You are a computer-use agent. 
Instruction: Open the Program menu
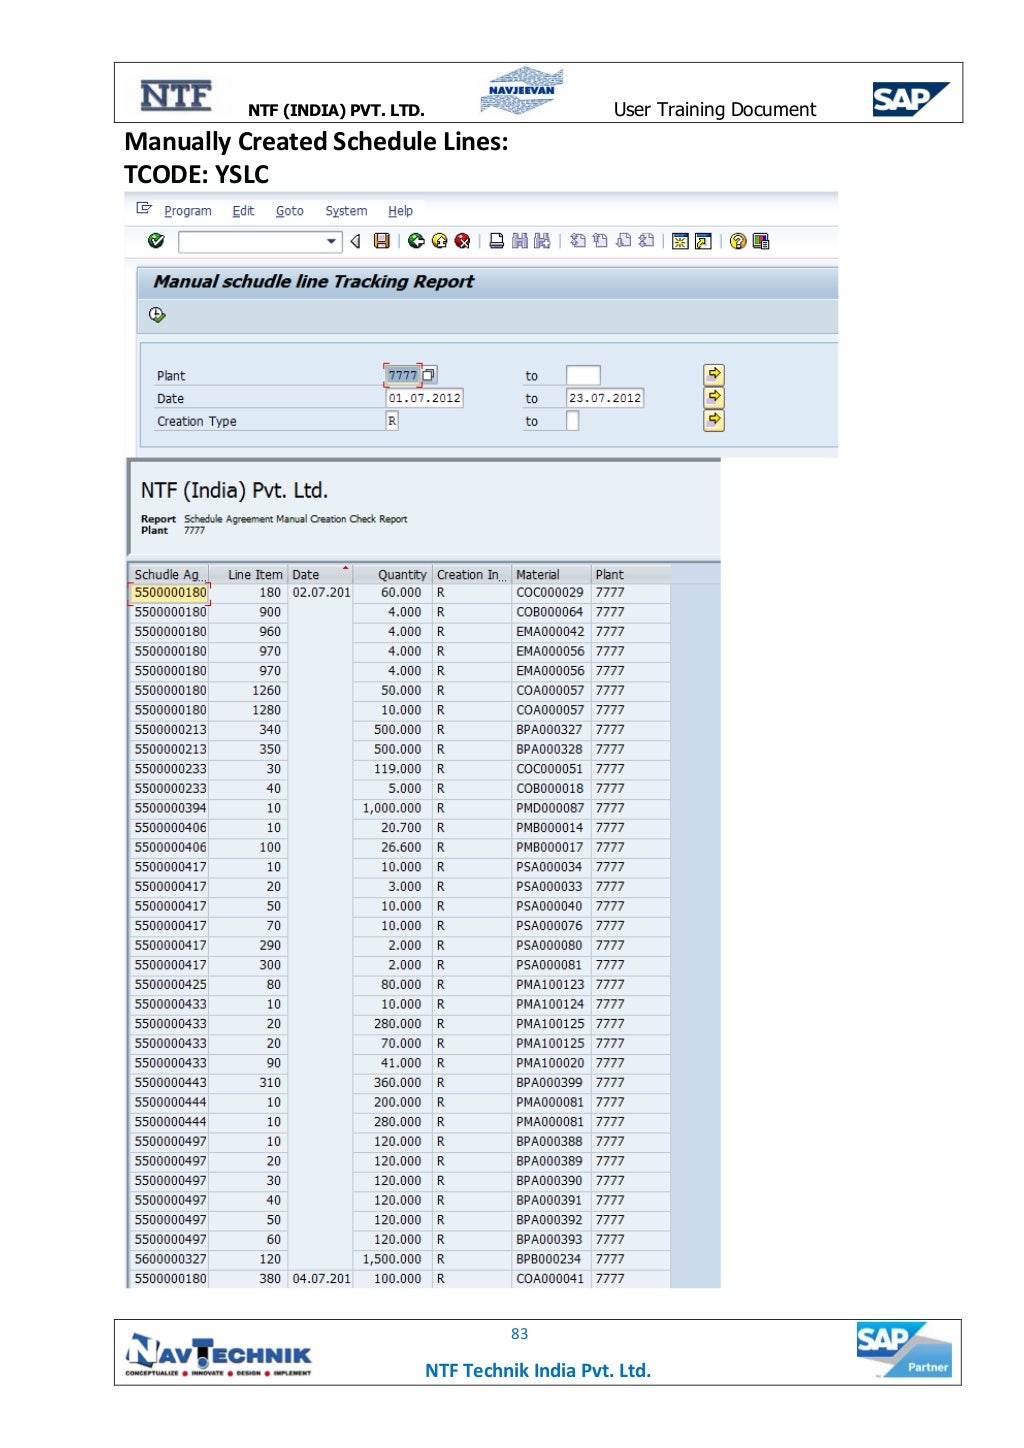(x=188, y=211)
